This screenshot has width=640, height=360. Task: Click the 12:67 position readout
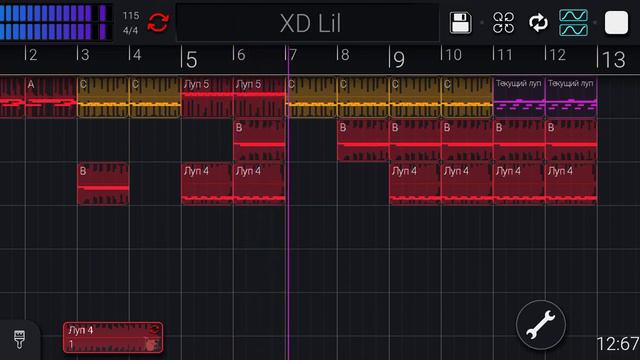[618, 344]
